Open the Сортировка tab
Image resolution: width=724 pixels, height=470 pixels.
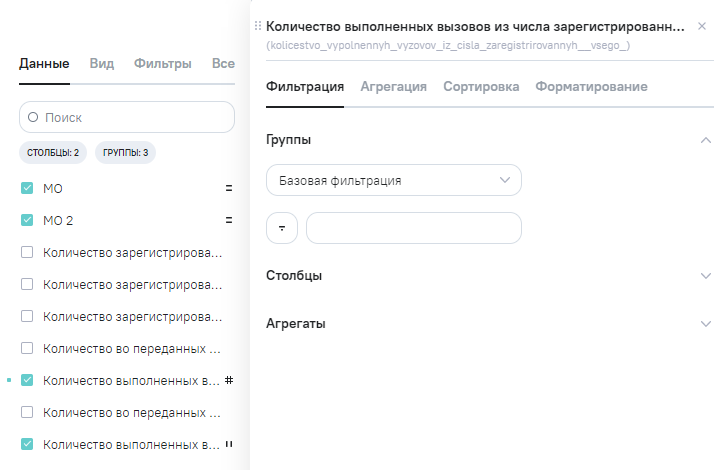click(481, 86)
